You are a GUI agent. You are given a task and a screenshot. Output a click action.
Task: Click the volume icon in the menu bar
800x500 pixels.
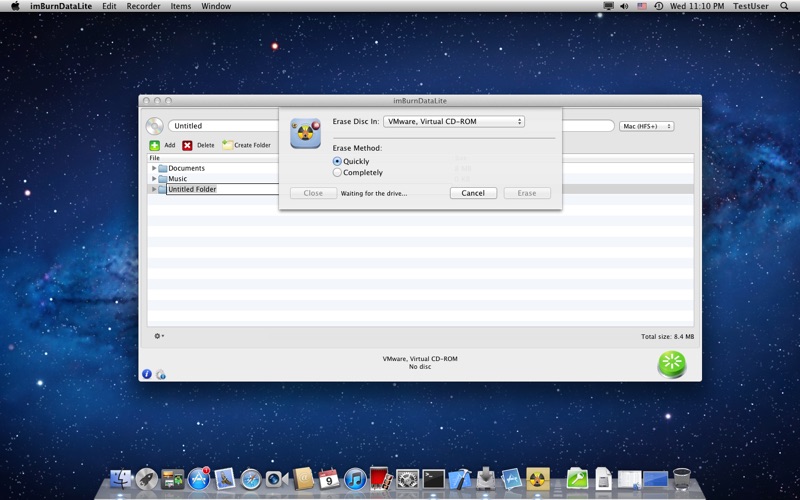pos(624,6)
